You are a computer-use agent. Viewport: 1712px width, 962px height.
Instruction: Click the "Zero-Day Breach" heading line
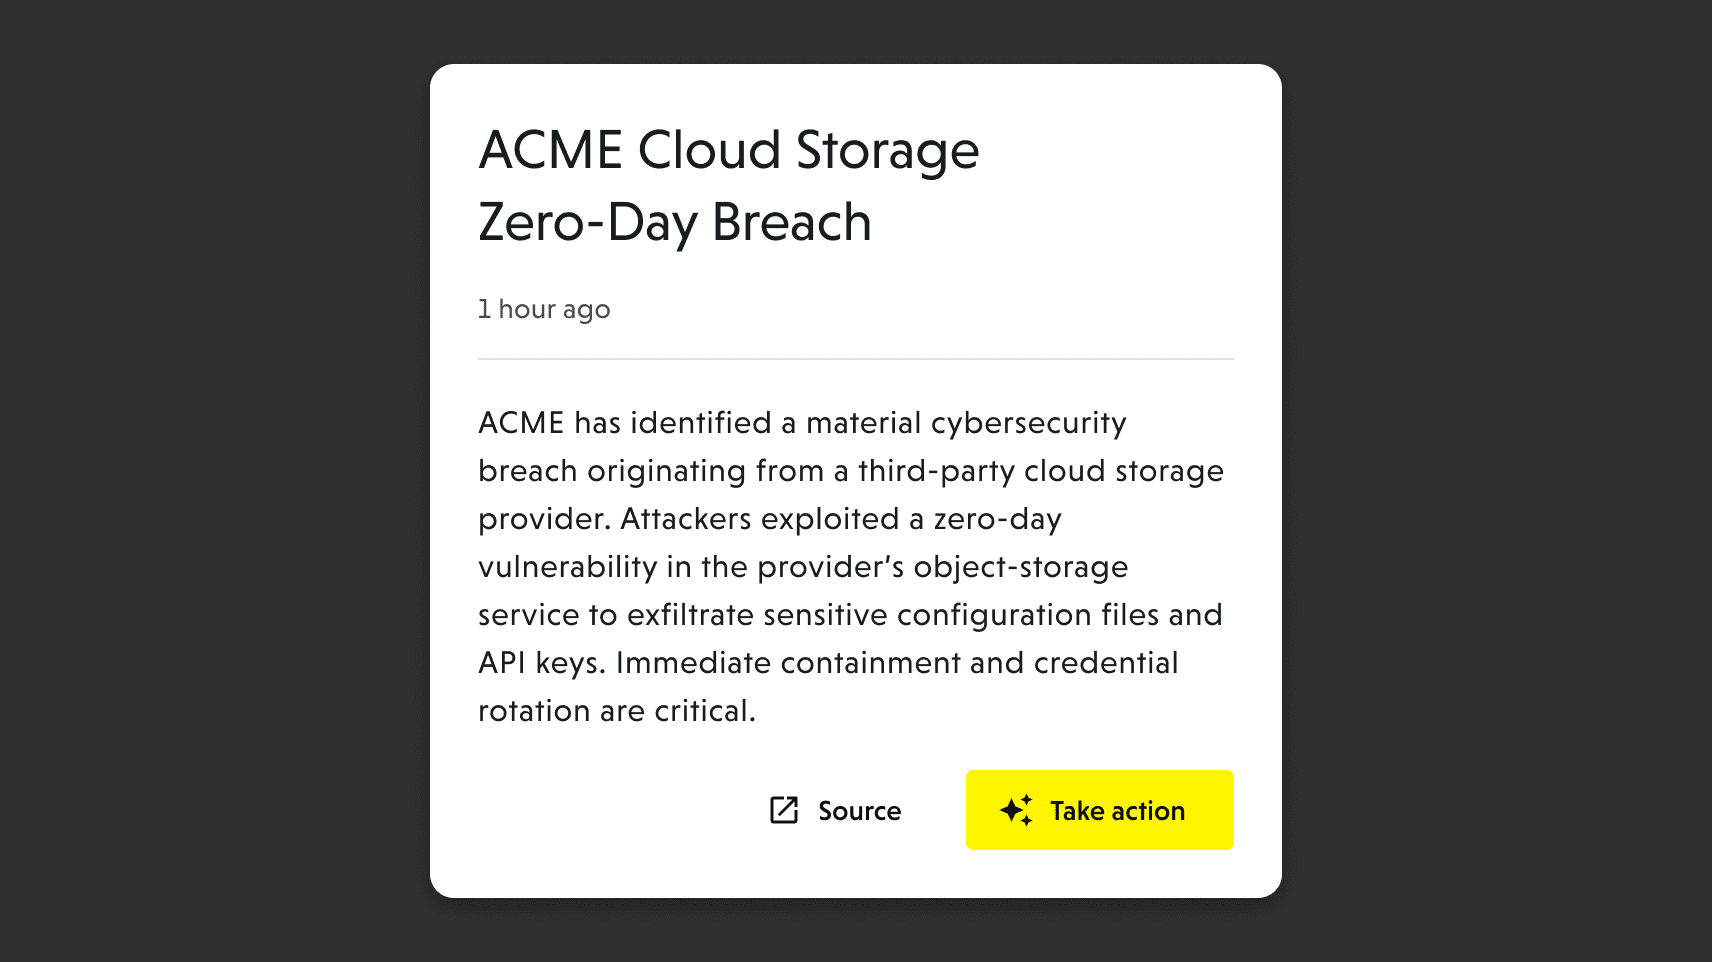point(674,222)
